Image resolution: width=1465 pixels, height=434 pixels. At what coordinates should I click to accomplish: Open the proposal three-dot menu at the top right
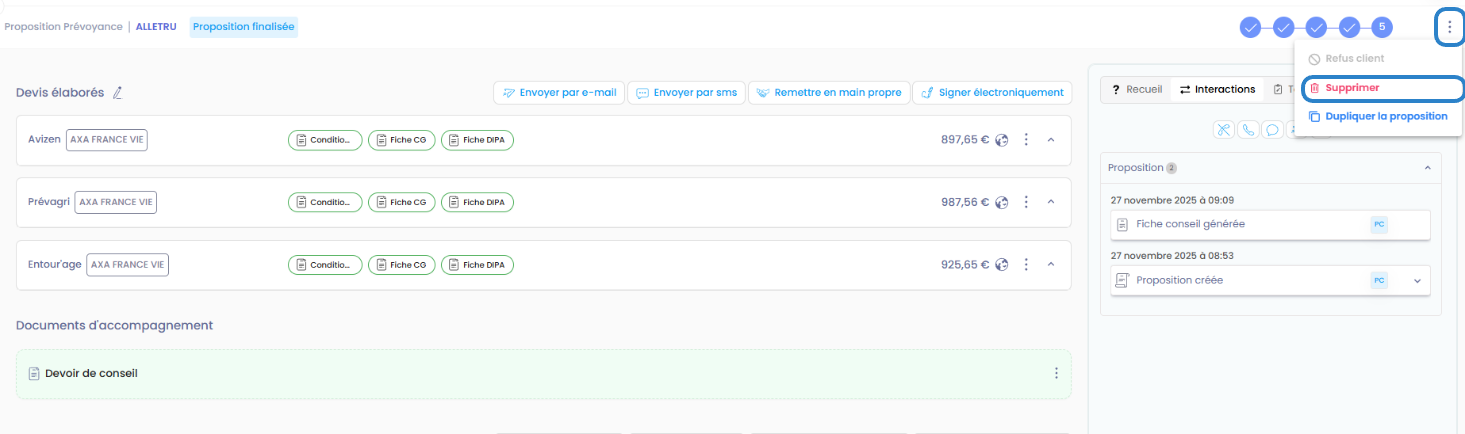[1449, 27]
